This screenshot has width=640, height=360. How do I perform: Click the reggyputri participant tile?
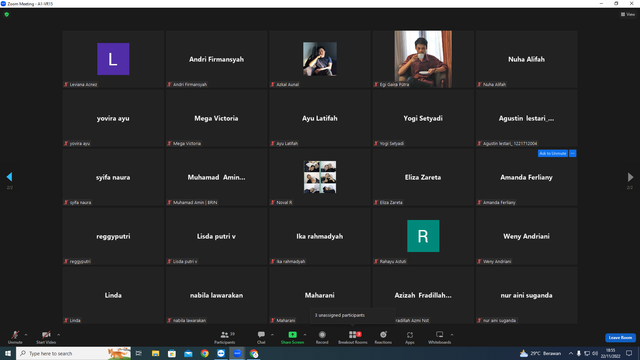click(113, 236)
